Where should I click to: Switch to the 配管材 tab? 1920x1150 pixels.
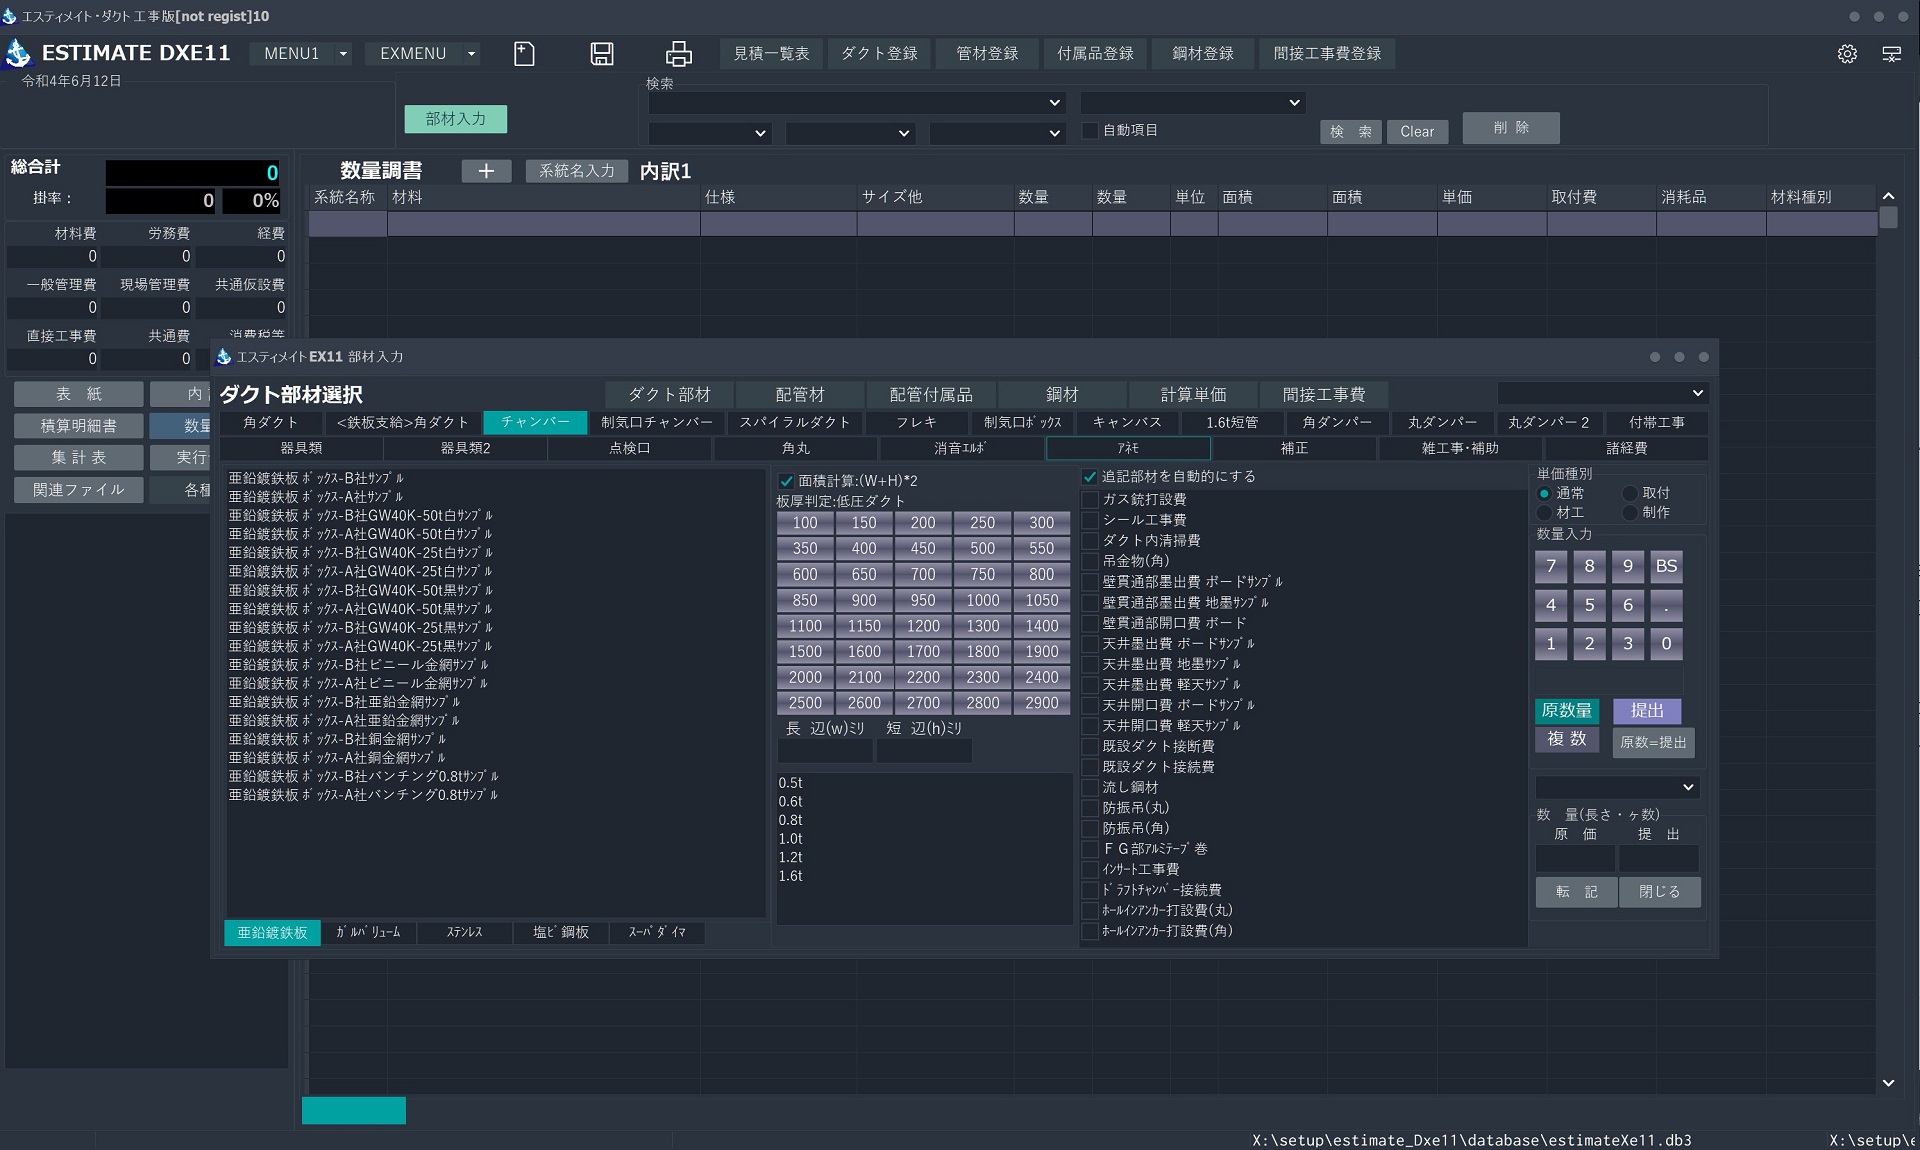tap(800, 394)
